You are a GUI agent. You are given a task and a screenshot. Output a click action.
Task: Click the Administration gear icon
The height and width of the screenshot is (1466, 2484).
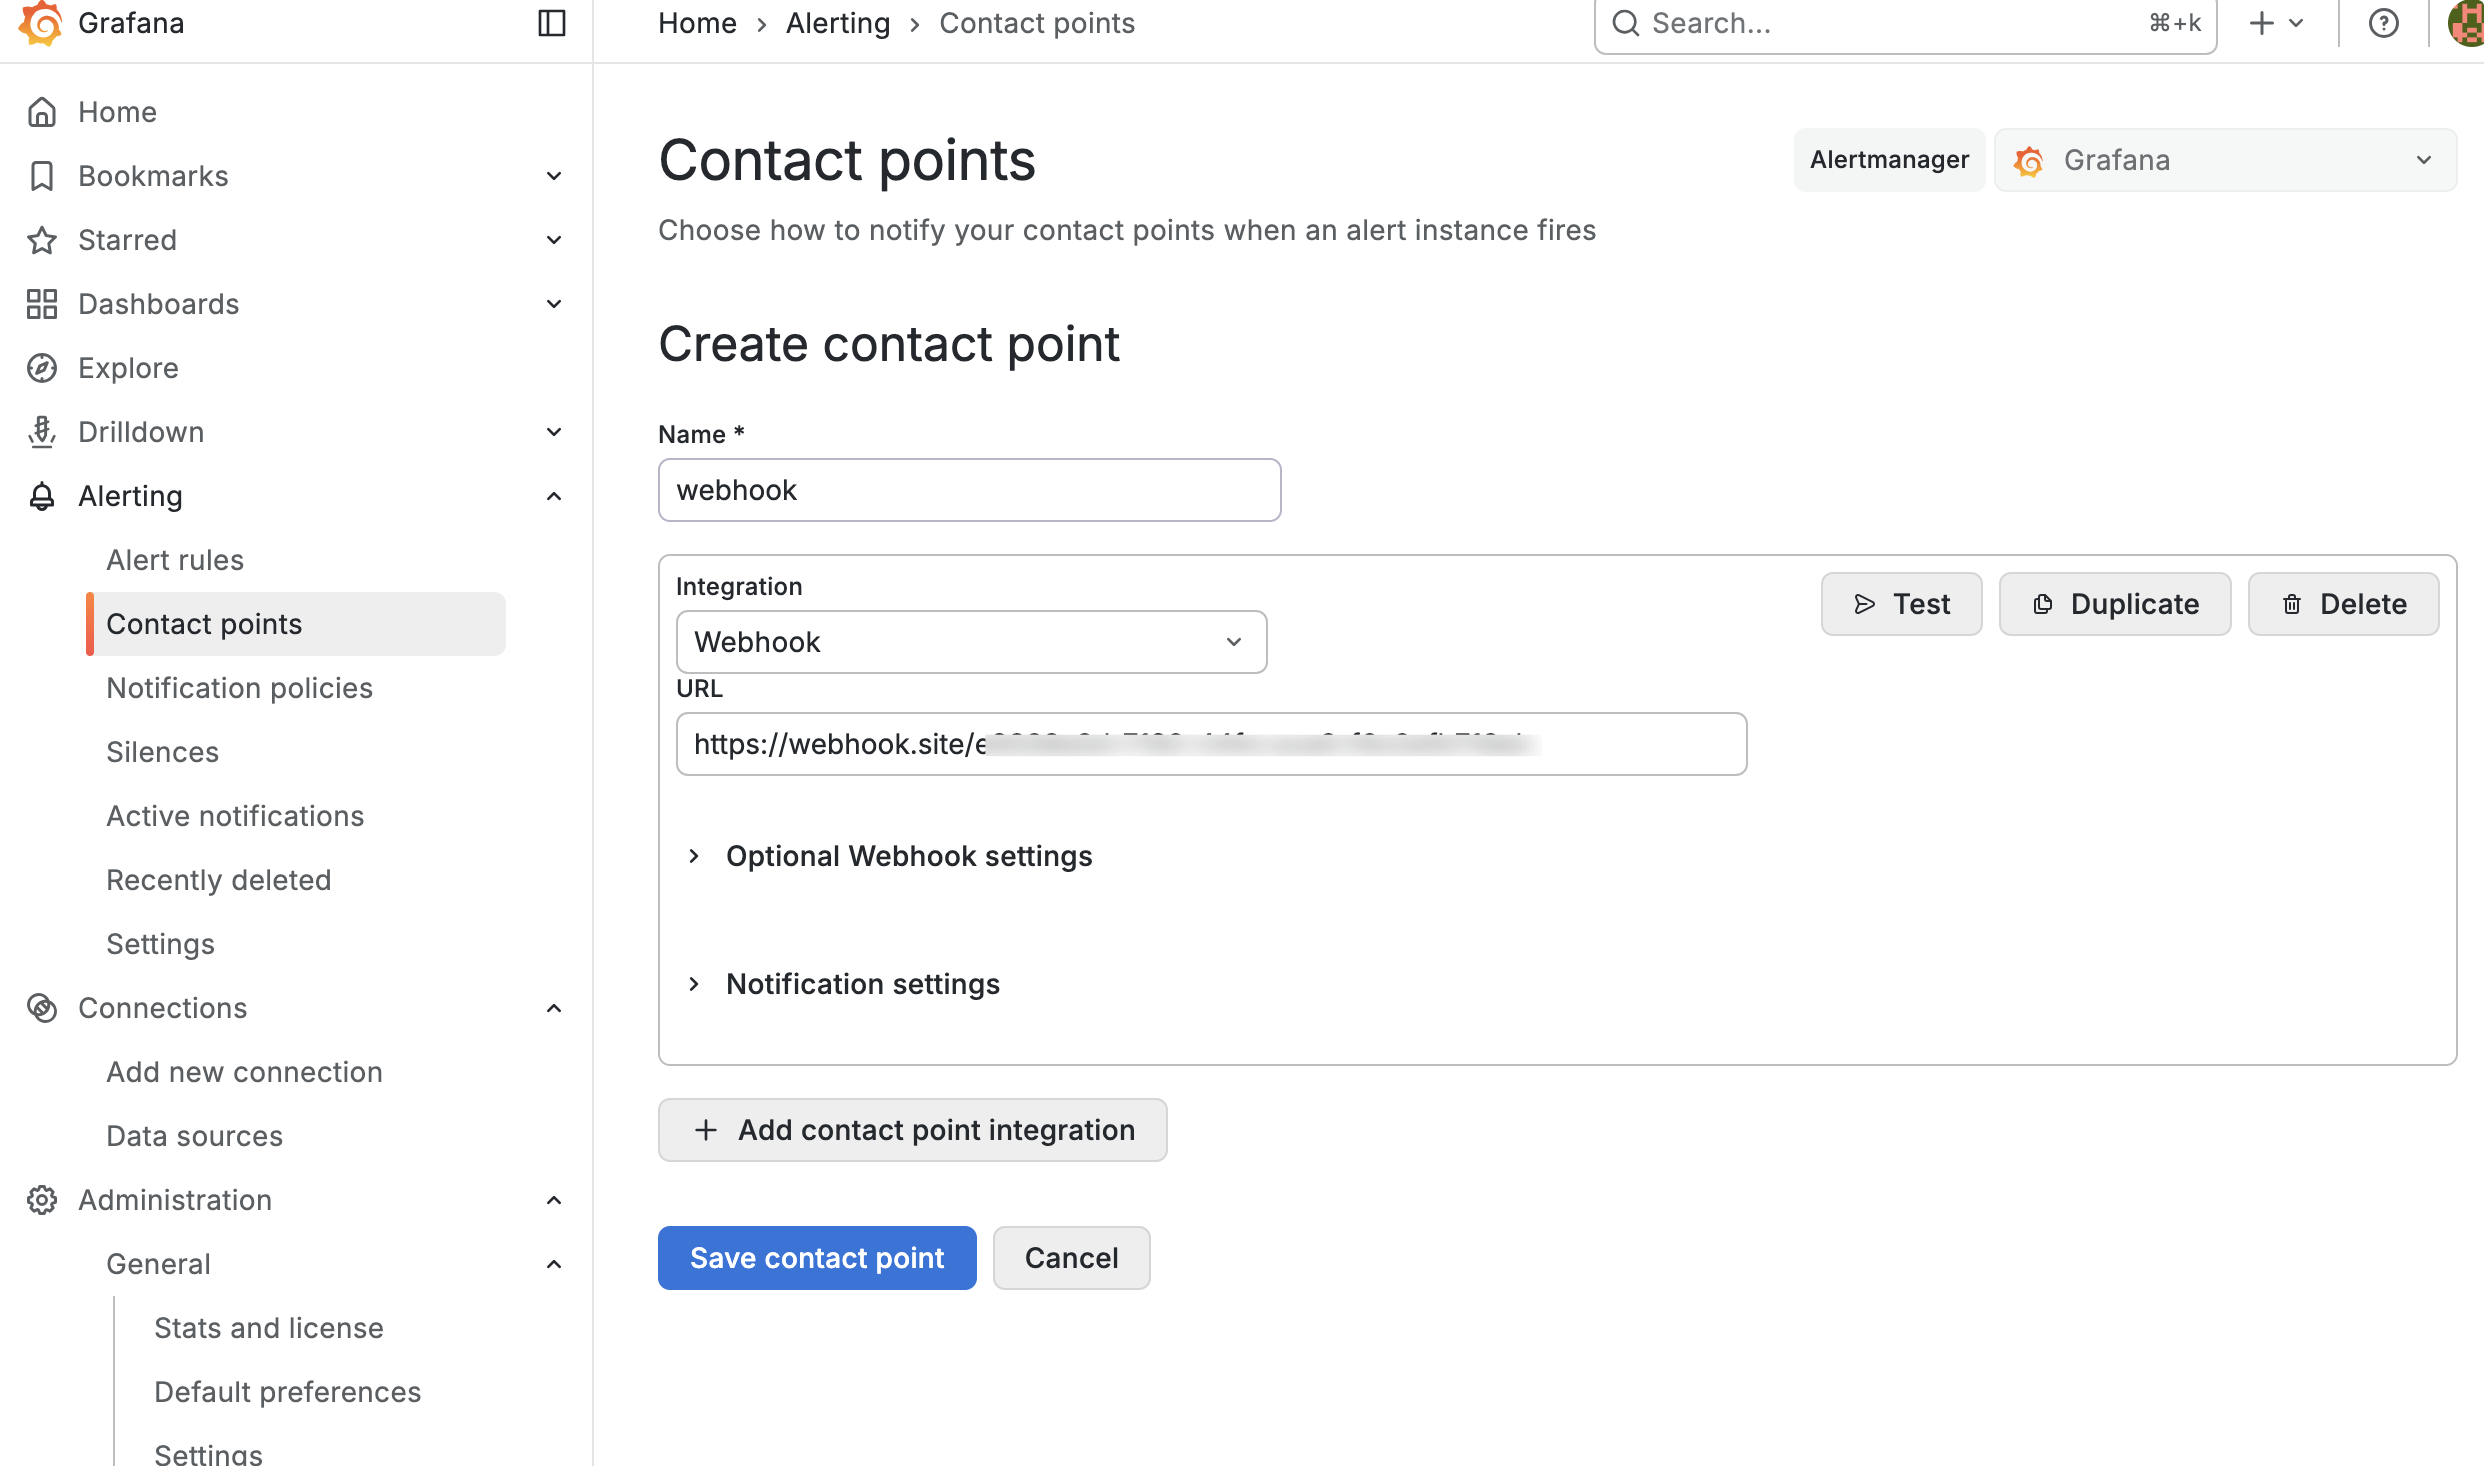pyautogui.click(x=42, y=1200)
